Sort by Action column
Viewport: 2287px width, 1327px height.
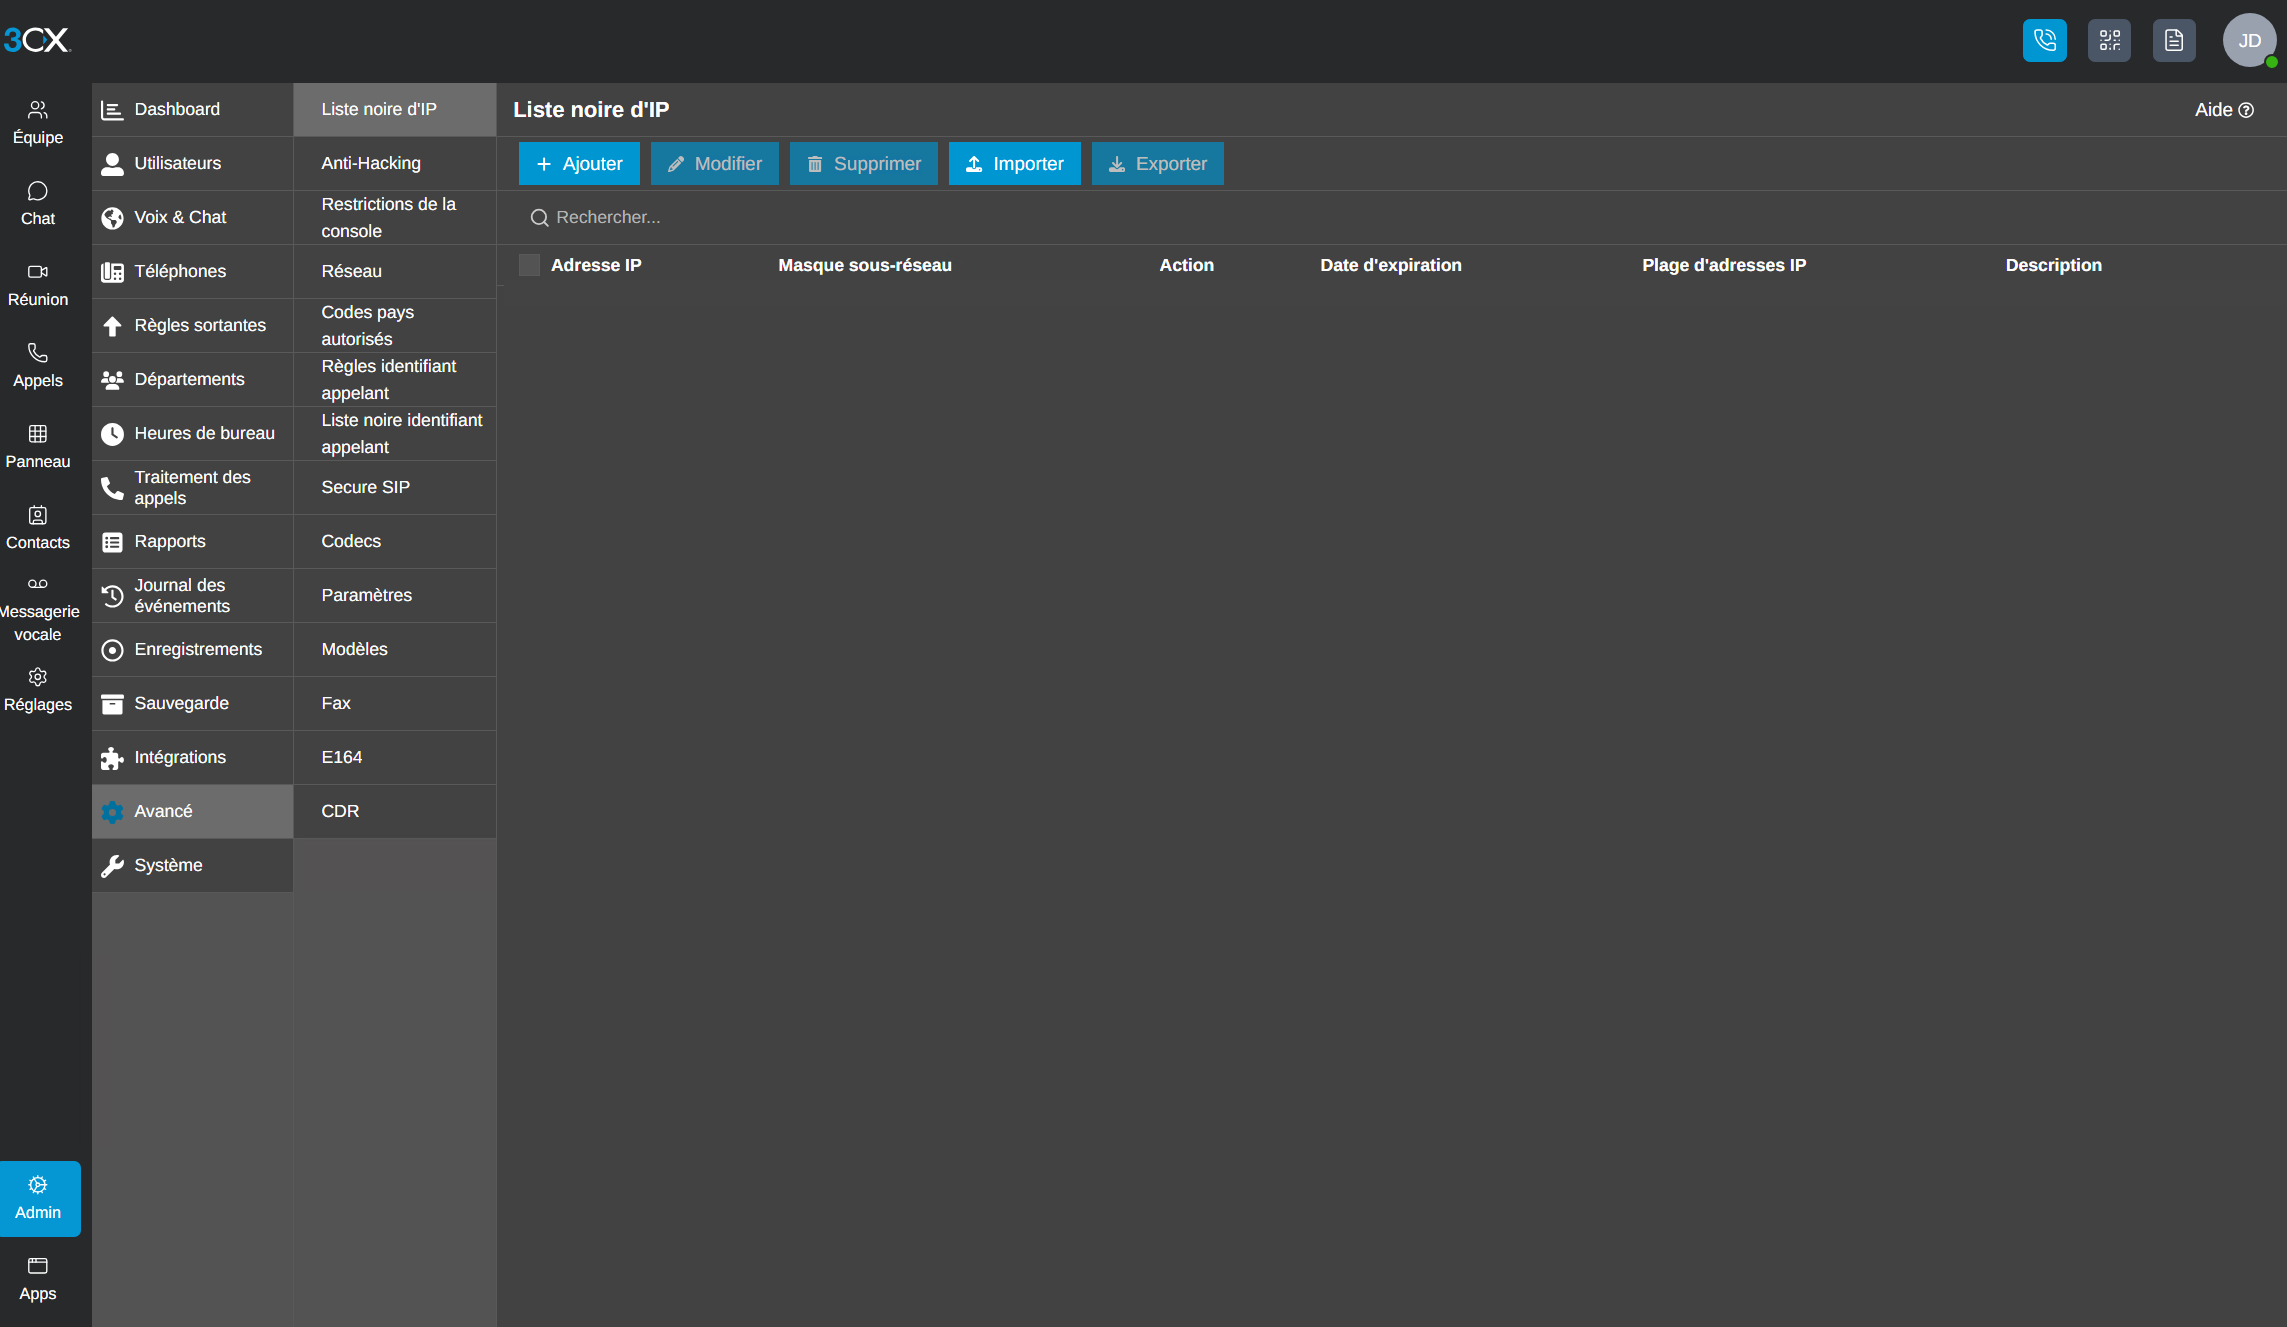pyautogui.click(x=1186, y=265)
